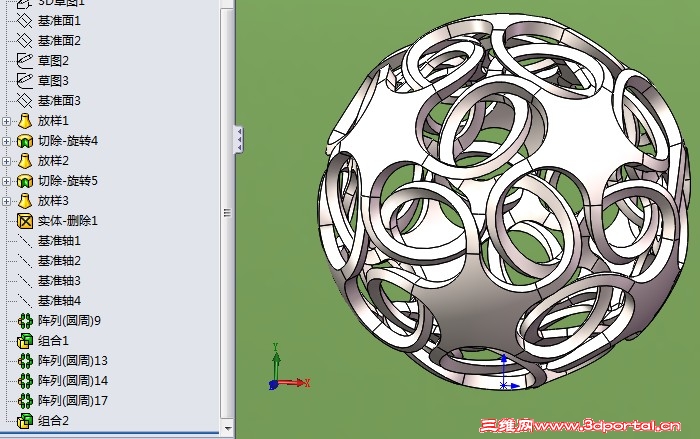Viewport: 700px width, 439px height.
Task: Select the 组合2 label
Action: click(54, 421)
